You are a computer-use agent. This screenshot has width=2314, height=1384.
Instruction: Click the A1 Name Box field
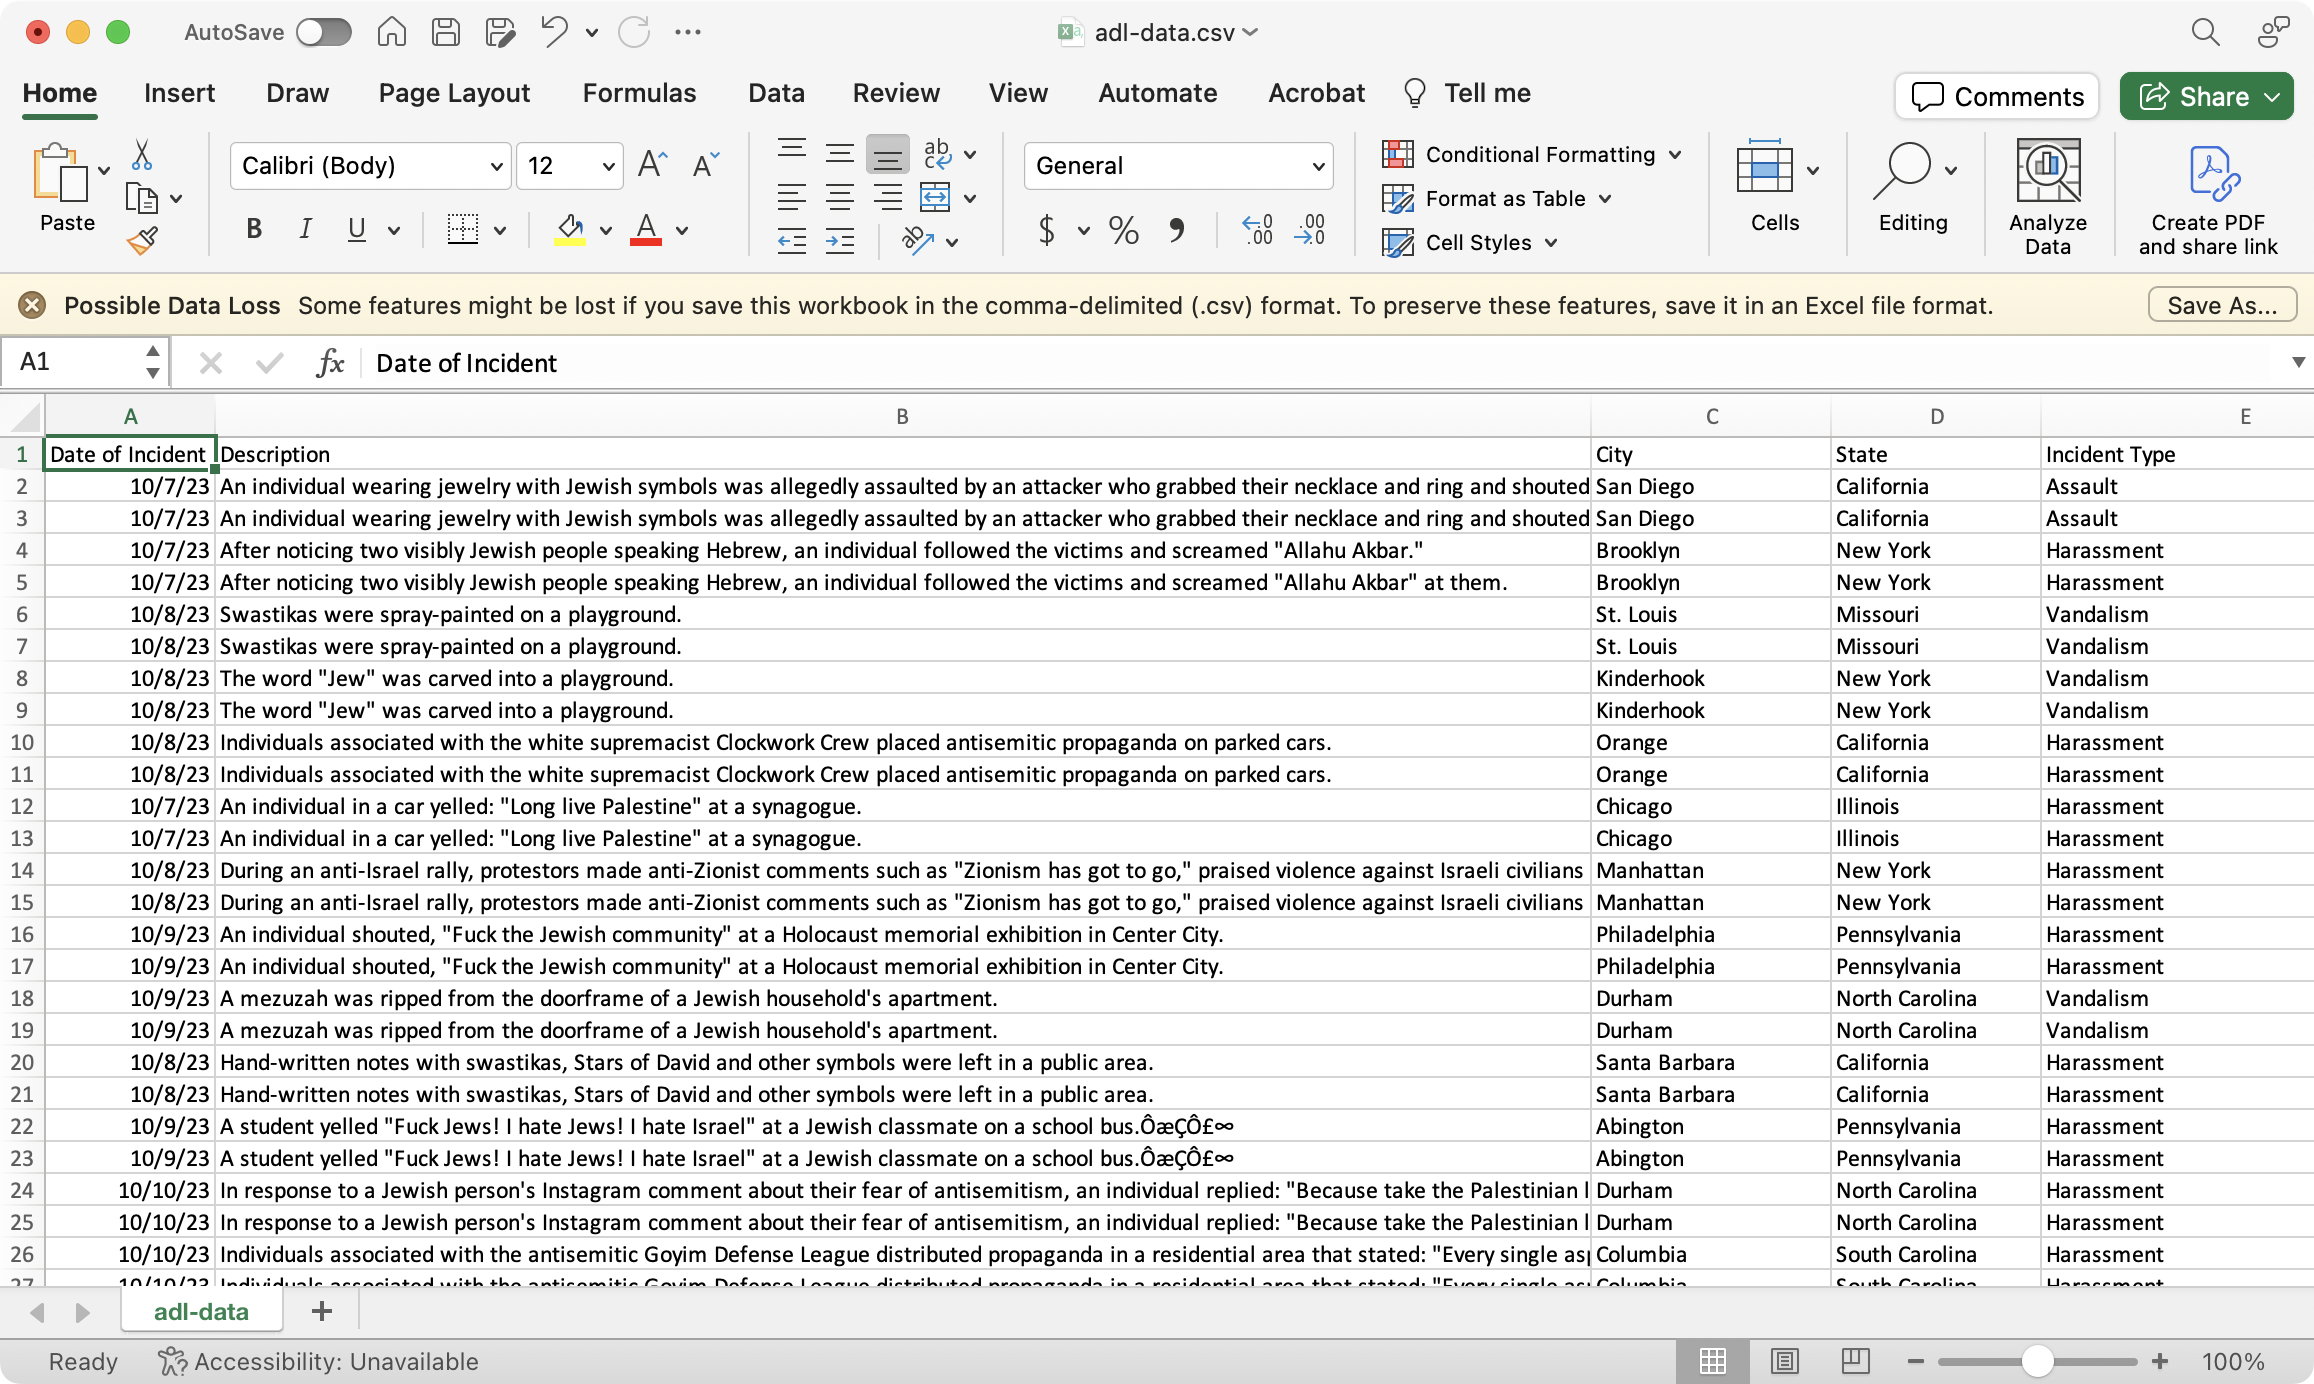tap(70, 362)
